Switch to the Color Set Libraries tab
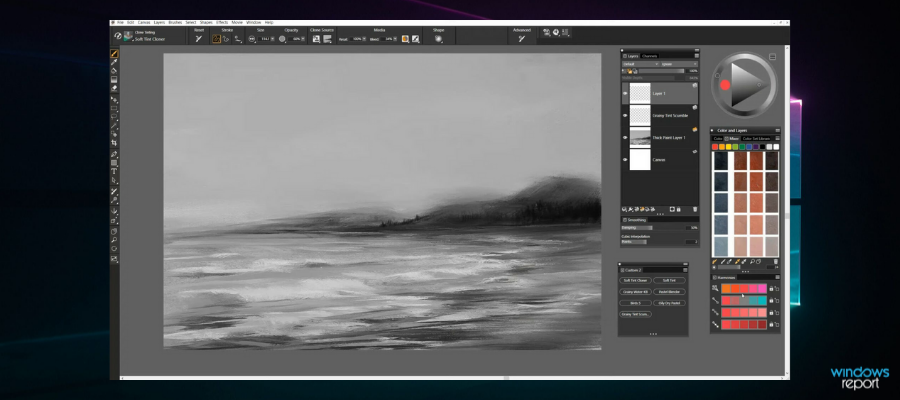The height and width of the screenshot is (400, 900). pos(756,138)
